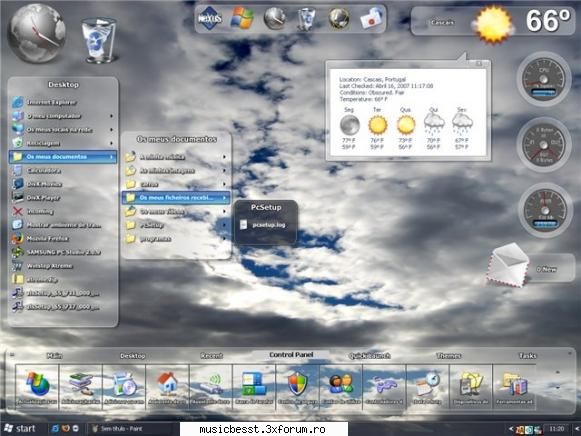Image resolution: width=581 pixels, height=436 pixels.
Task: Open the clock icon in the top dock
Action: pos(275,18)
